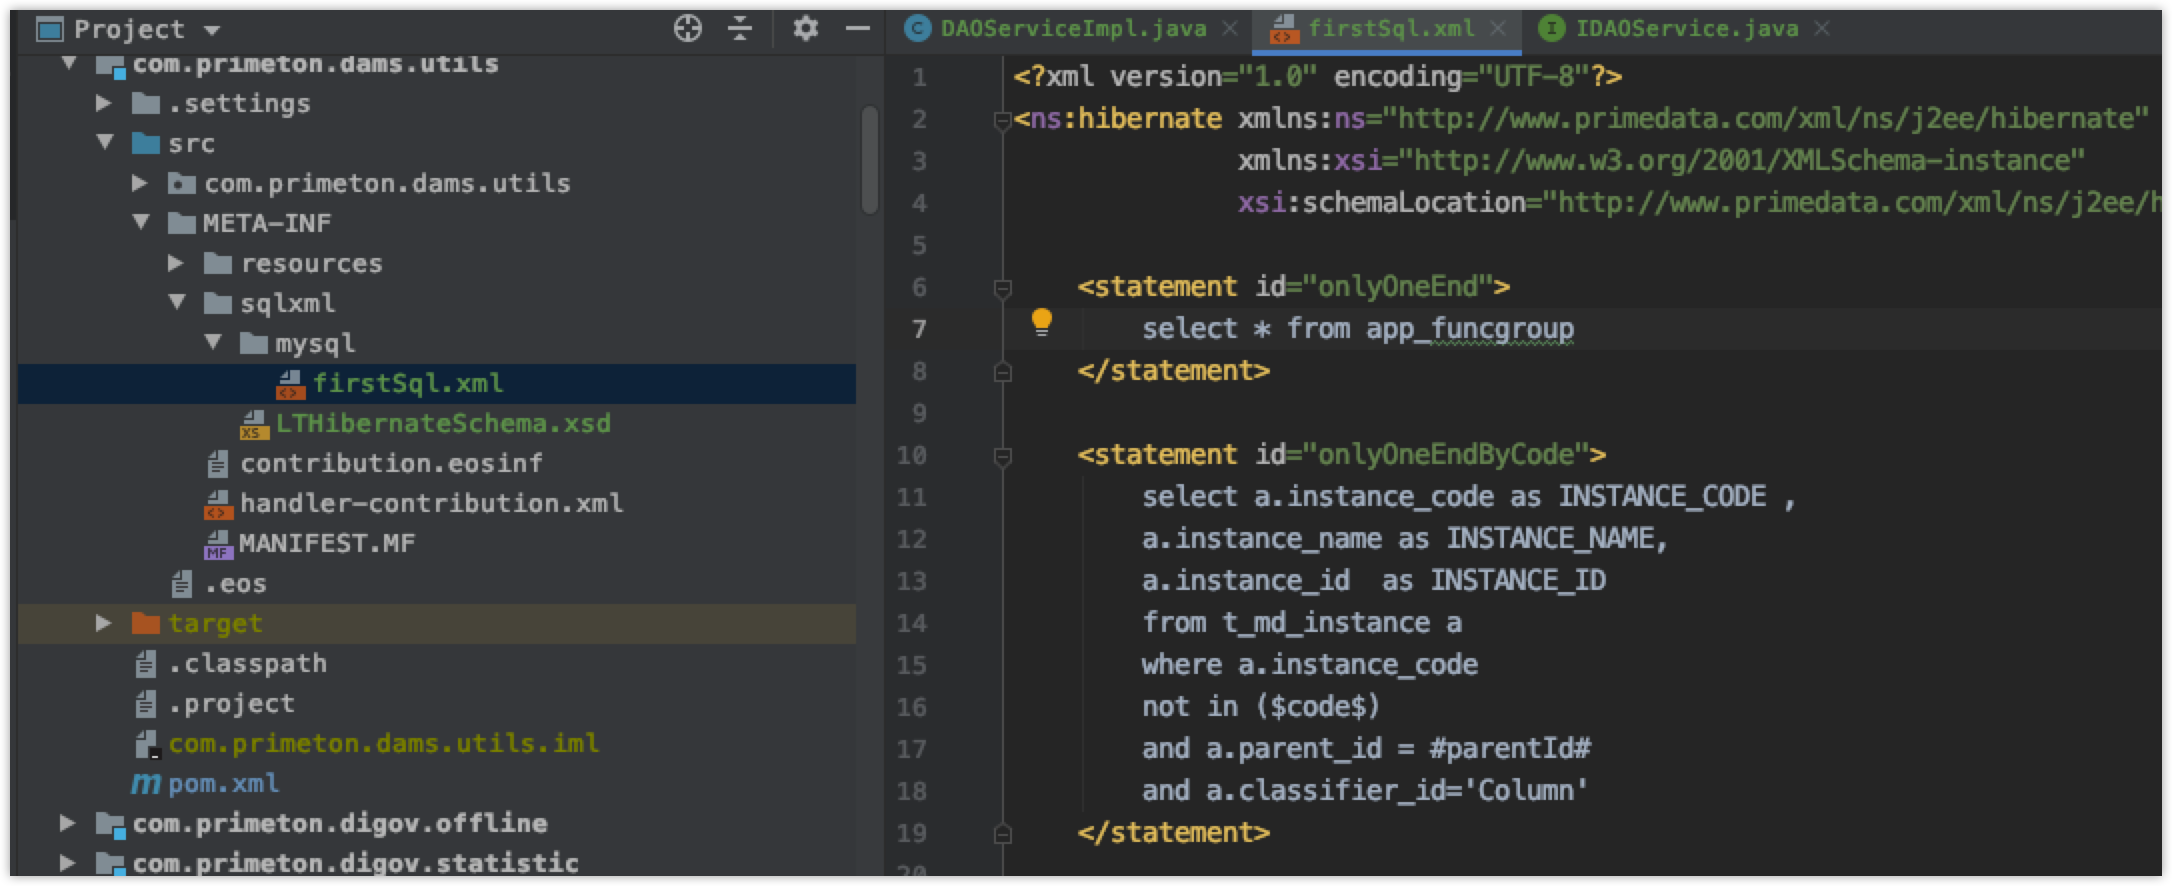The height and width of the screenshot is (886, 2172).
Task: Open the Project view dropdown
Action: (211, 31)
